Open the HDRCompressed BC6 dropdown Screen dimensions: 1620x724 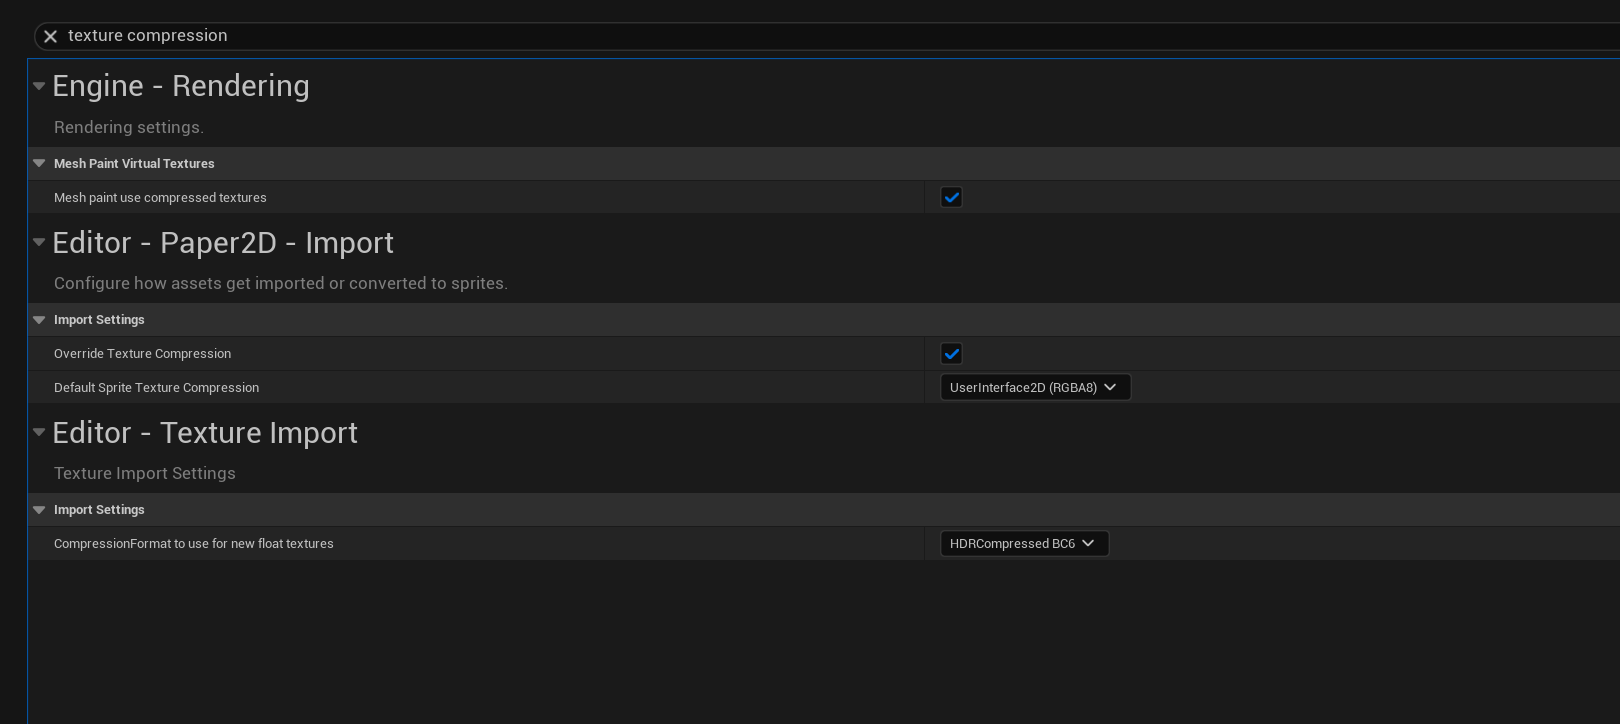click(x=1024, y=543)
